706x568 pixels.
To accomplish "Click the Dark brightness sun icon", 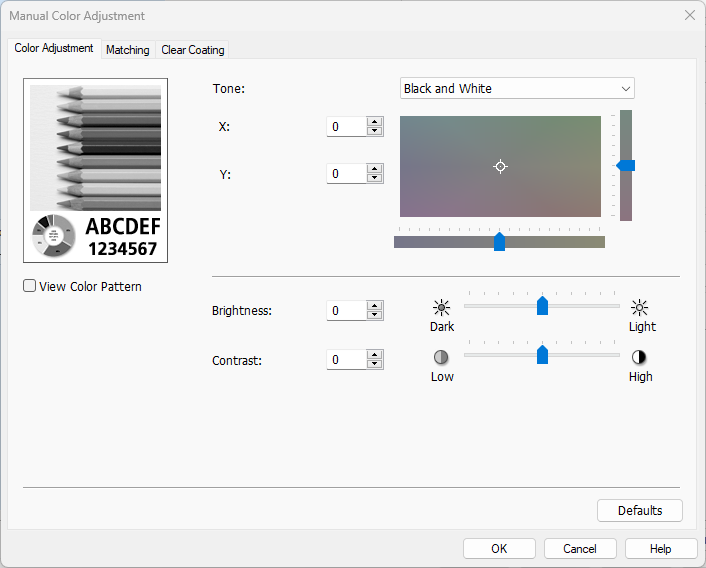I will click(x=441, y=308).
